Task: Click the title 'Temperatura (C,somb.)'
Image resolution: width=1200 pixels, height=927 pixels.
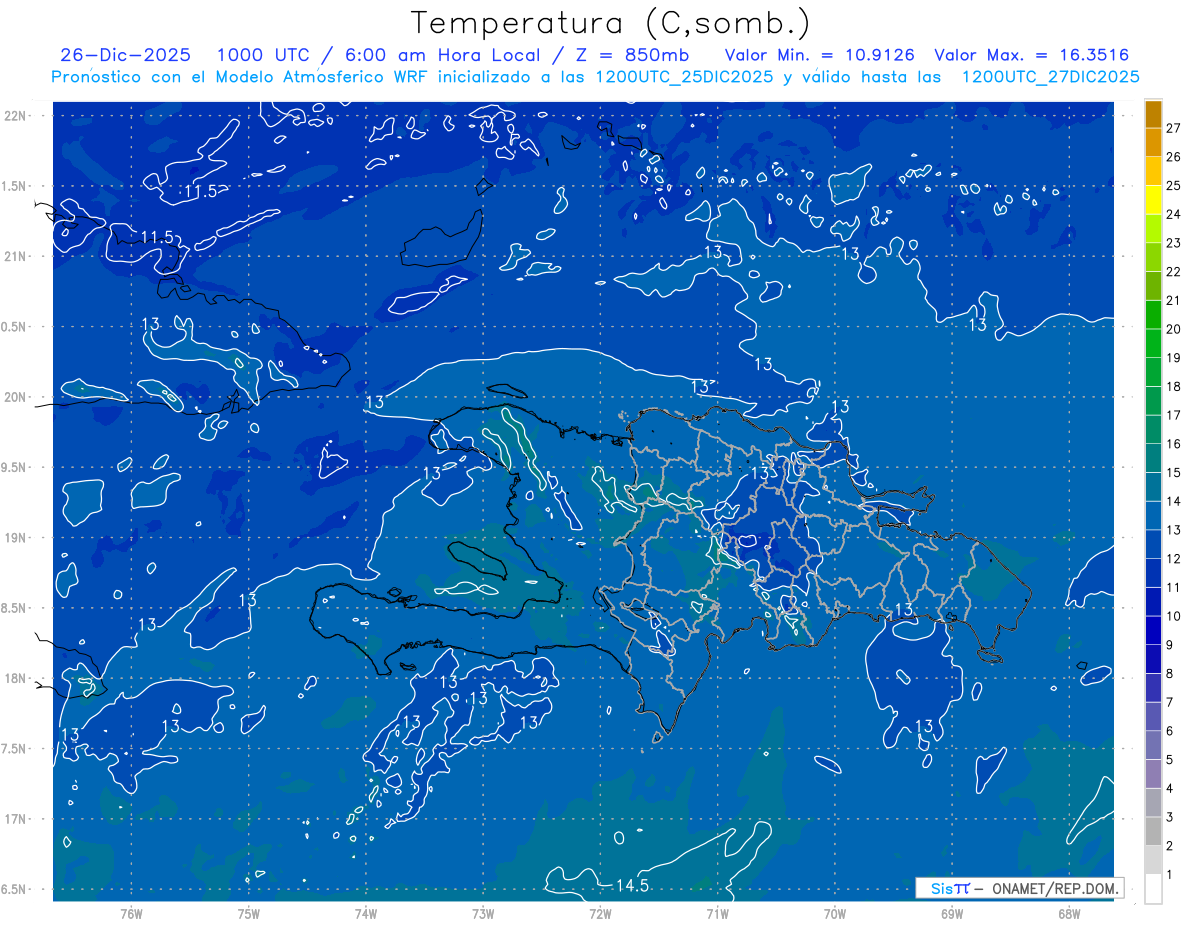Action: click(611, 22)
